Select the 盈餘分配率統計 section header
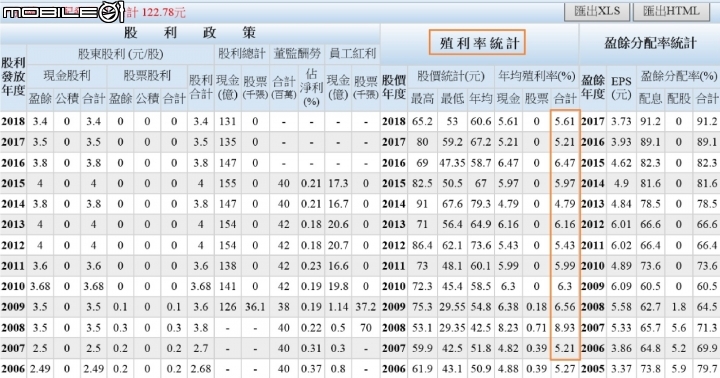The image size is (720, 378). (650, 43)
